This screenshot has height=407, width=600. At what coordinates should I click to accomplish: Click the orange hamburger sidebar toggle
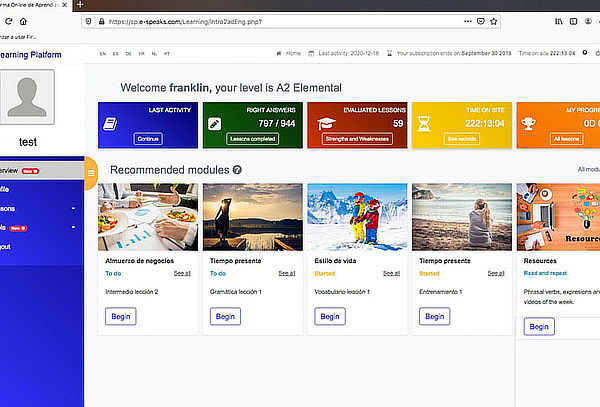point(90,172)
